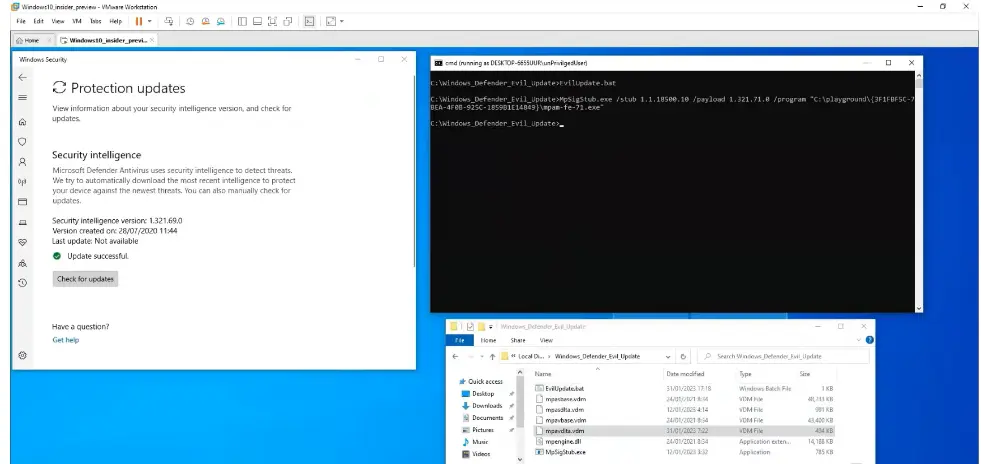Expand stretch guest dropdown arrow
The width and height of the screenshot is (981, 464).
point(342,21)
